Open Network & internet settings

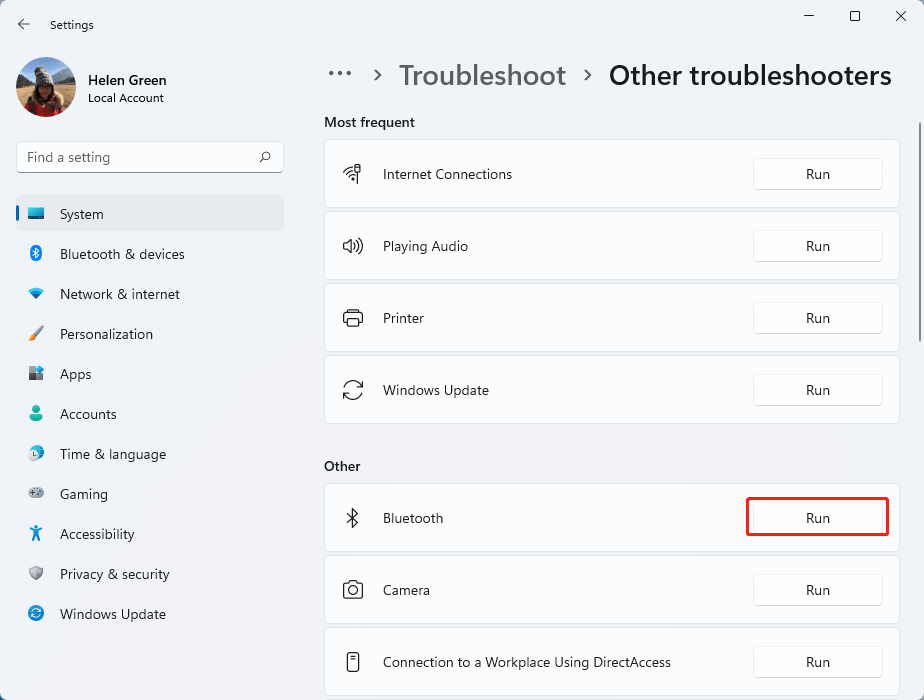point(150,293)
